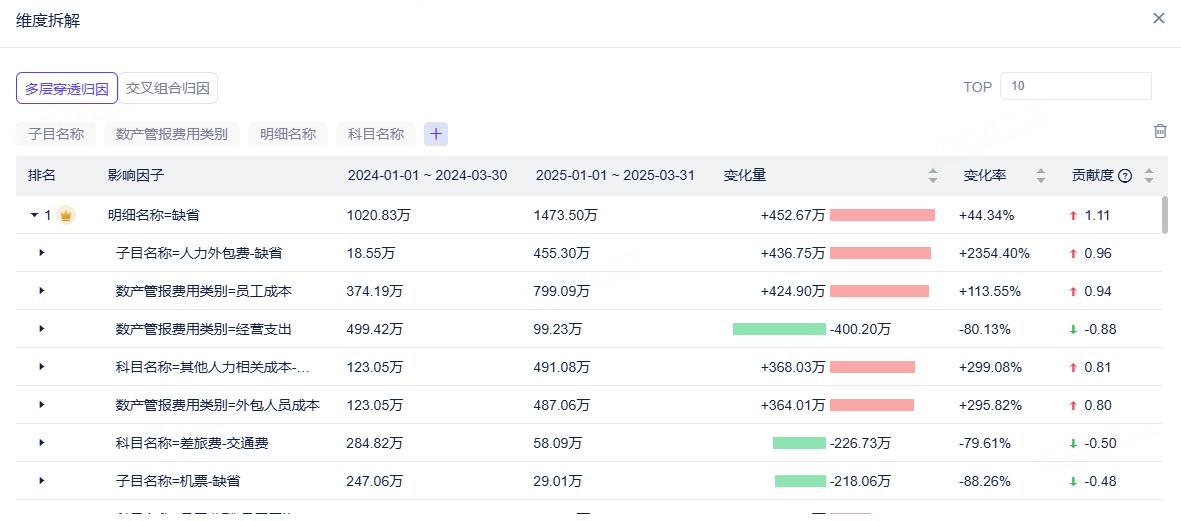The image size is (1181, 521).
Task: Sort by 变化量 column arrows
Action: click(933, 176)
